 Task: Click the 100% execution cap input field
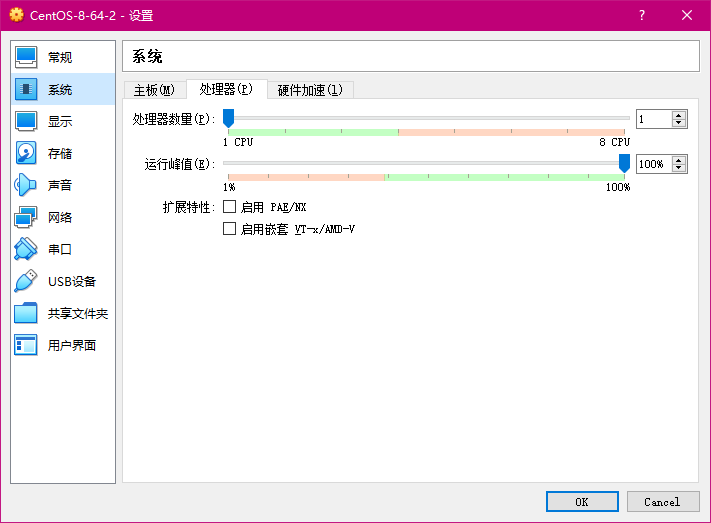click(654, 164)
